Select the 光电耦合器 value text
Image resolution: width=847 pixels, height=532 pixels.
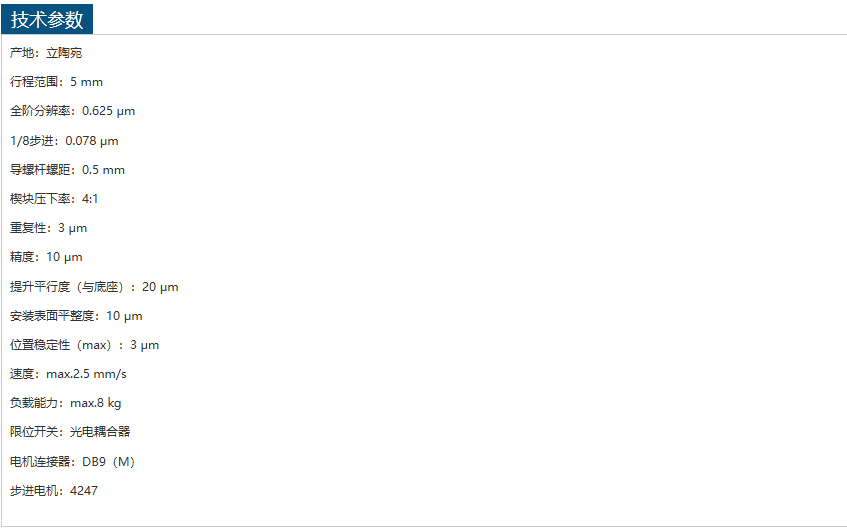(x=100, y=432)
